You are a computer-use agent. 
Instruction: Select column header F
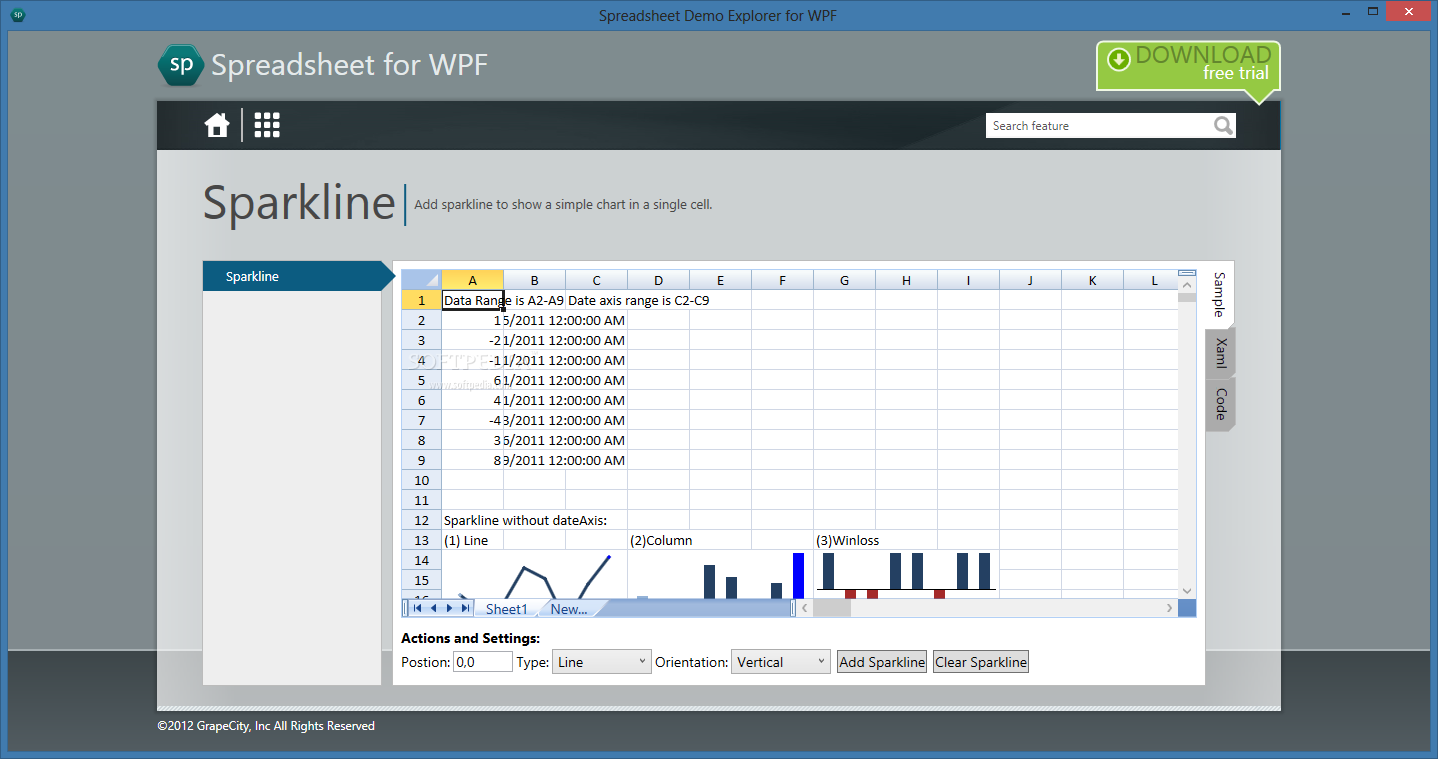point(782,280)
